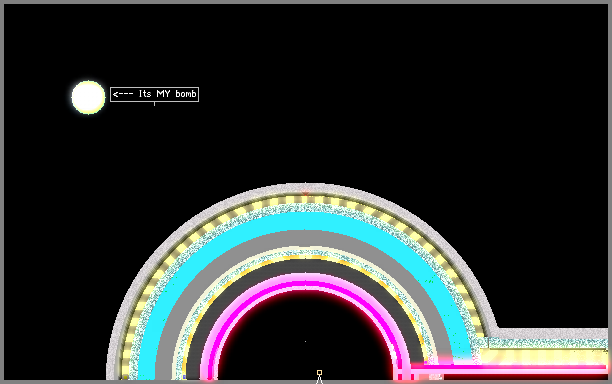Click the small red marker atop the dome

(306, 193)
